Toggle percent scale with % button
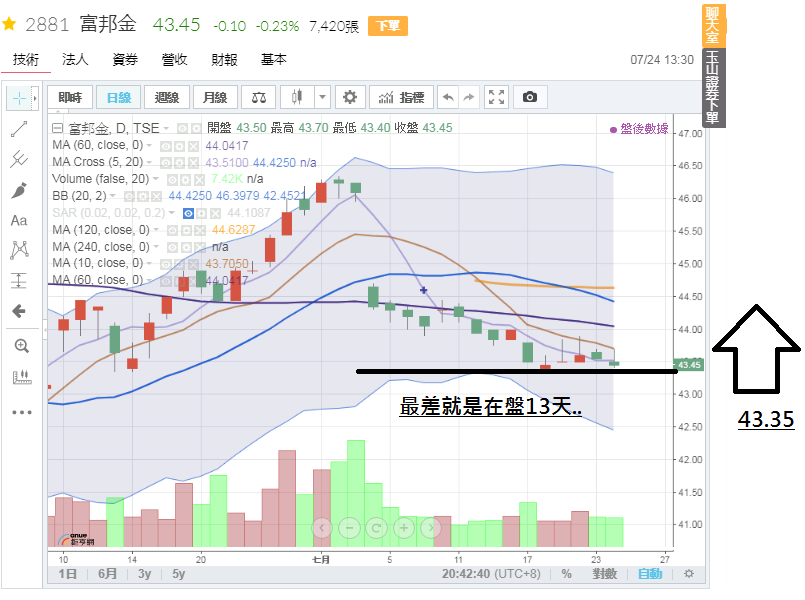805x600 pixels. click(566, 574)
